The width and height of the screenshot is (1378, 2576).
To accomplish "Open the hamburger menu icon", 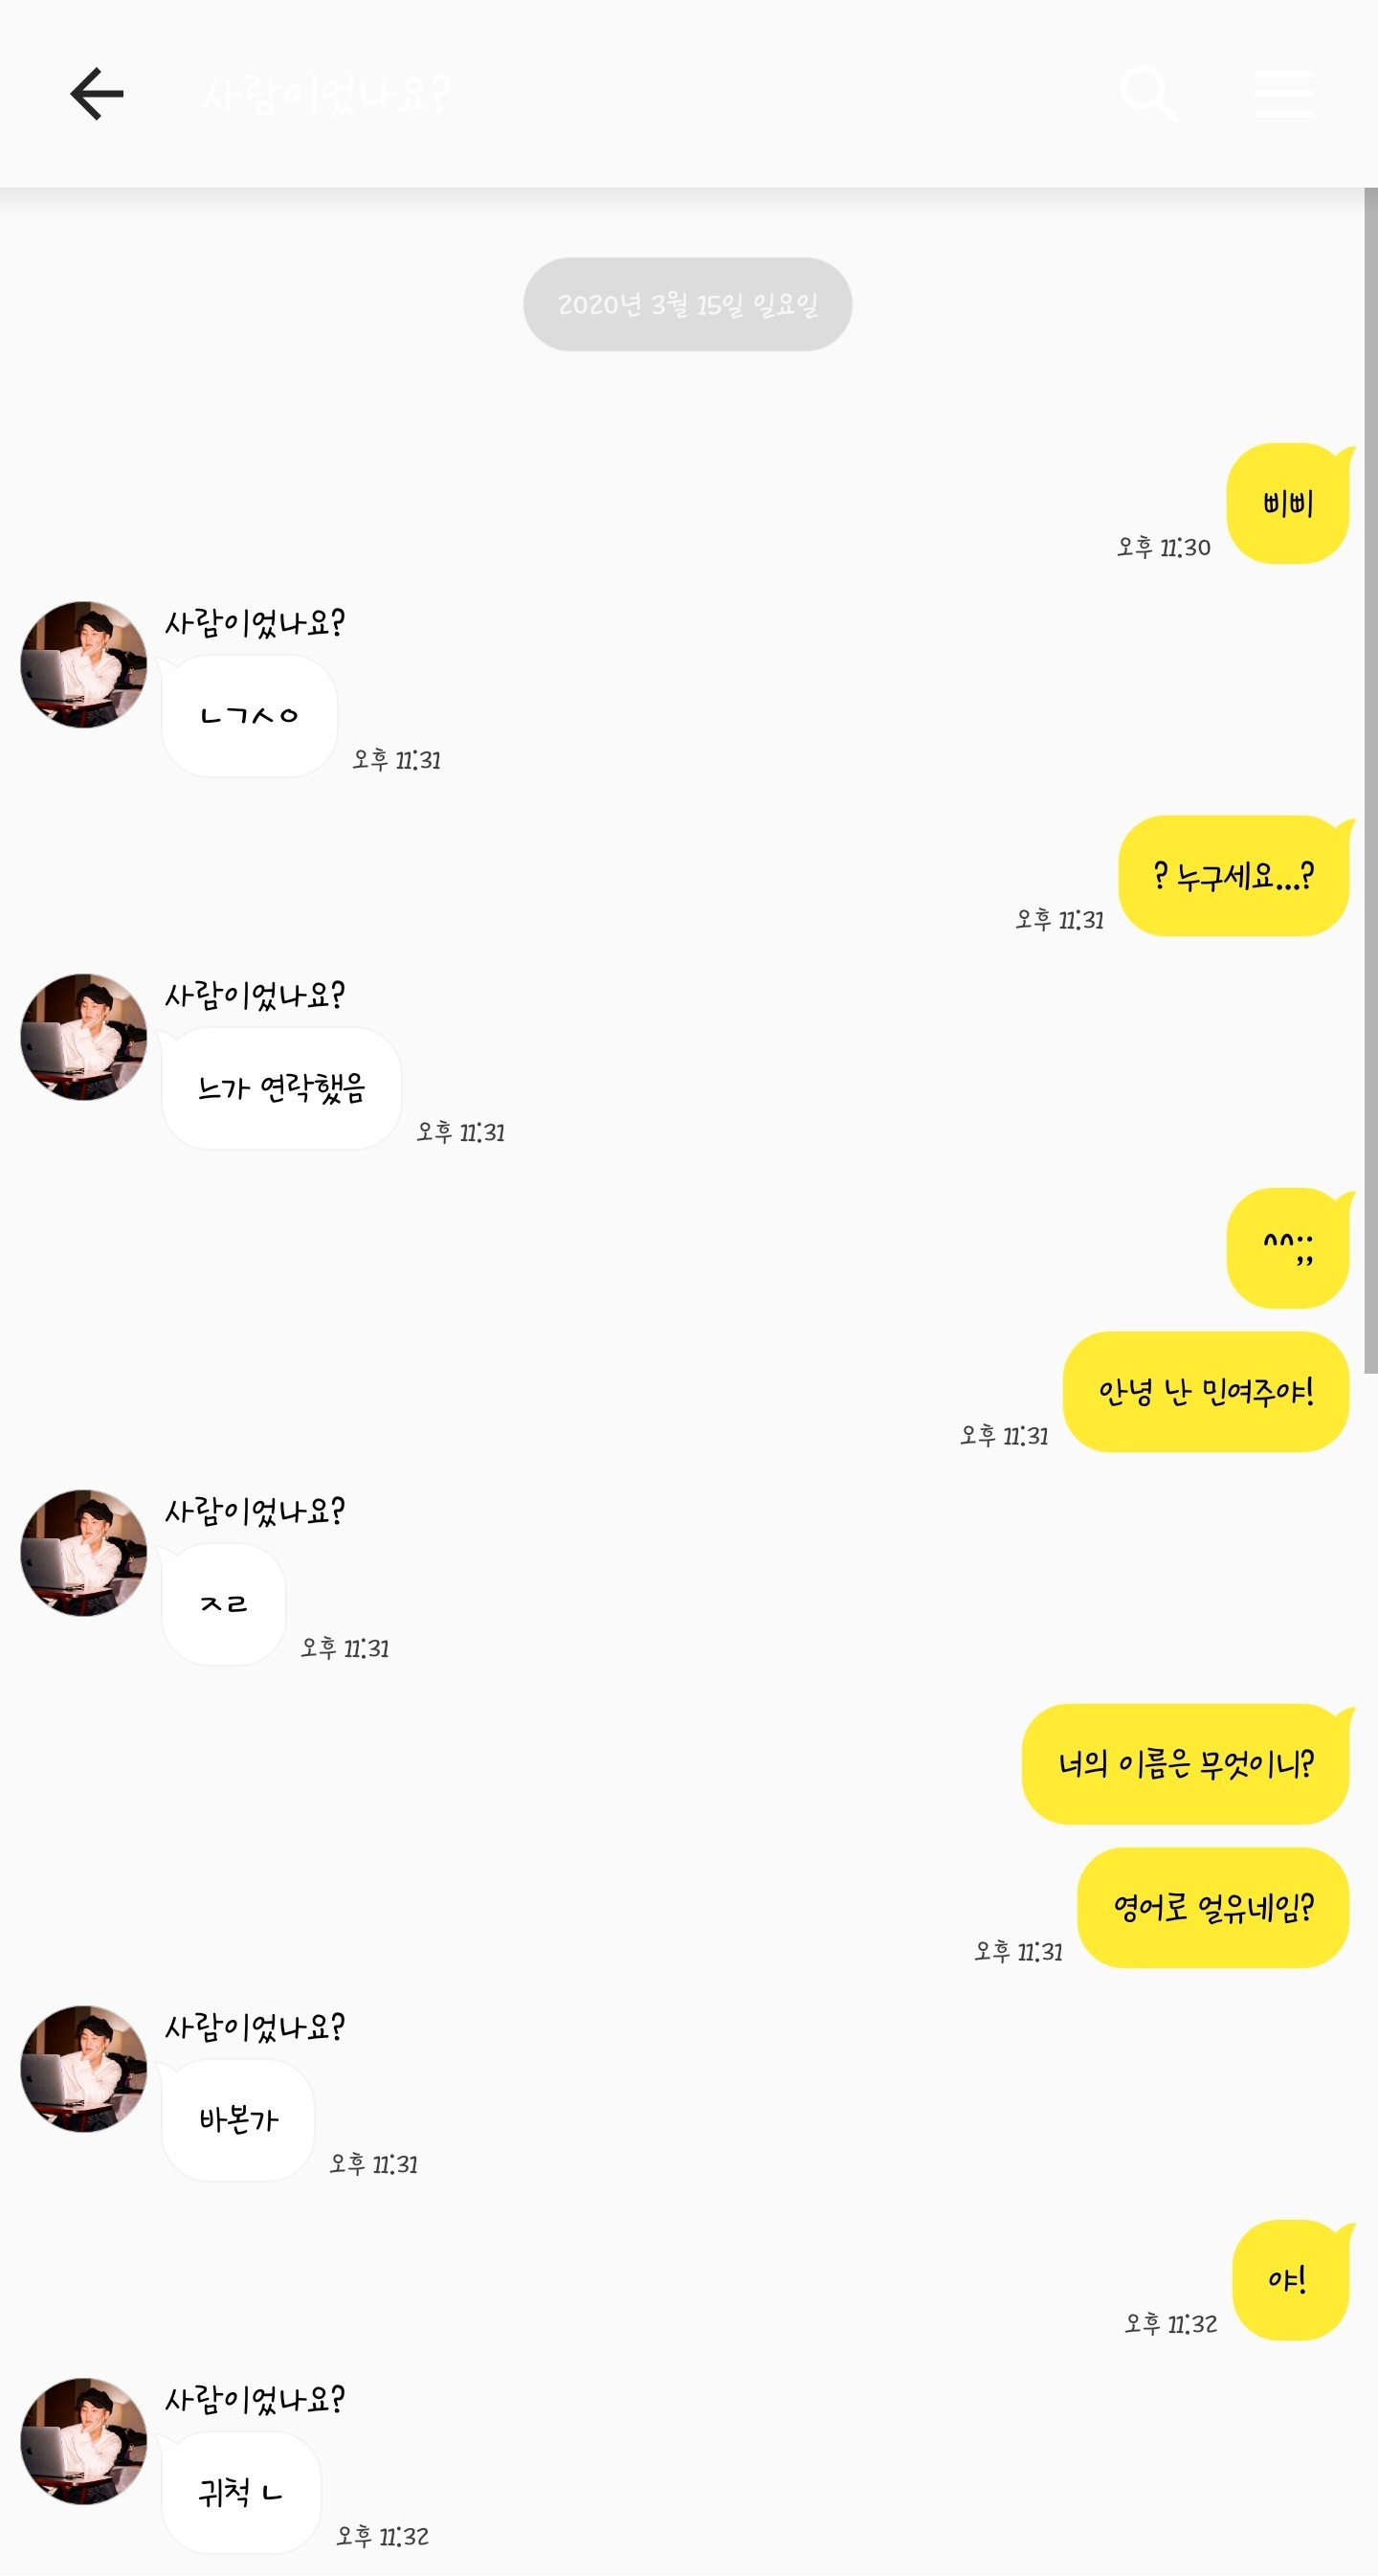I will 1284,94.
